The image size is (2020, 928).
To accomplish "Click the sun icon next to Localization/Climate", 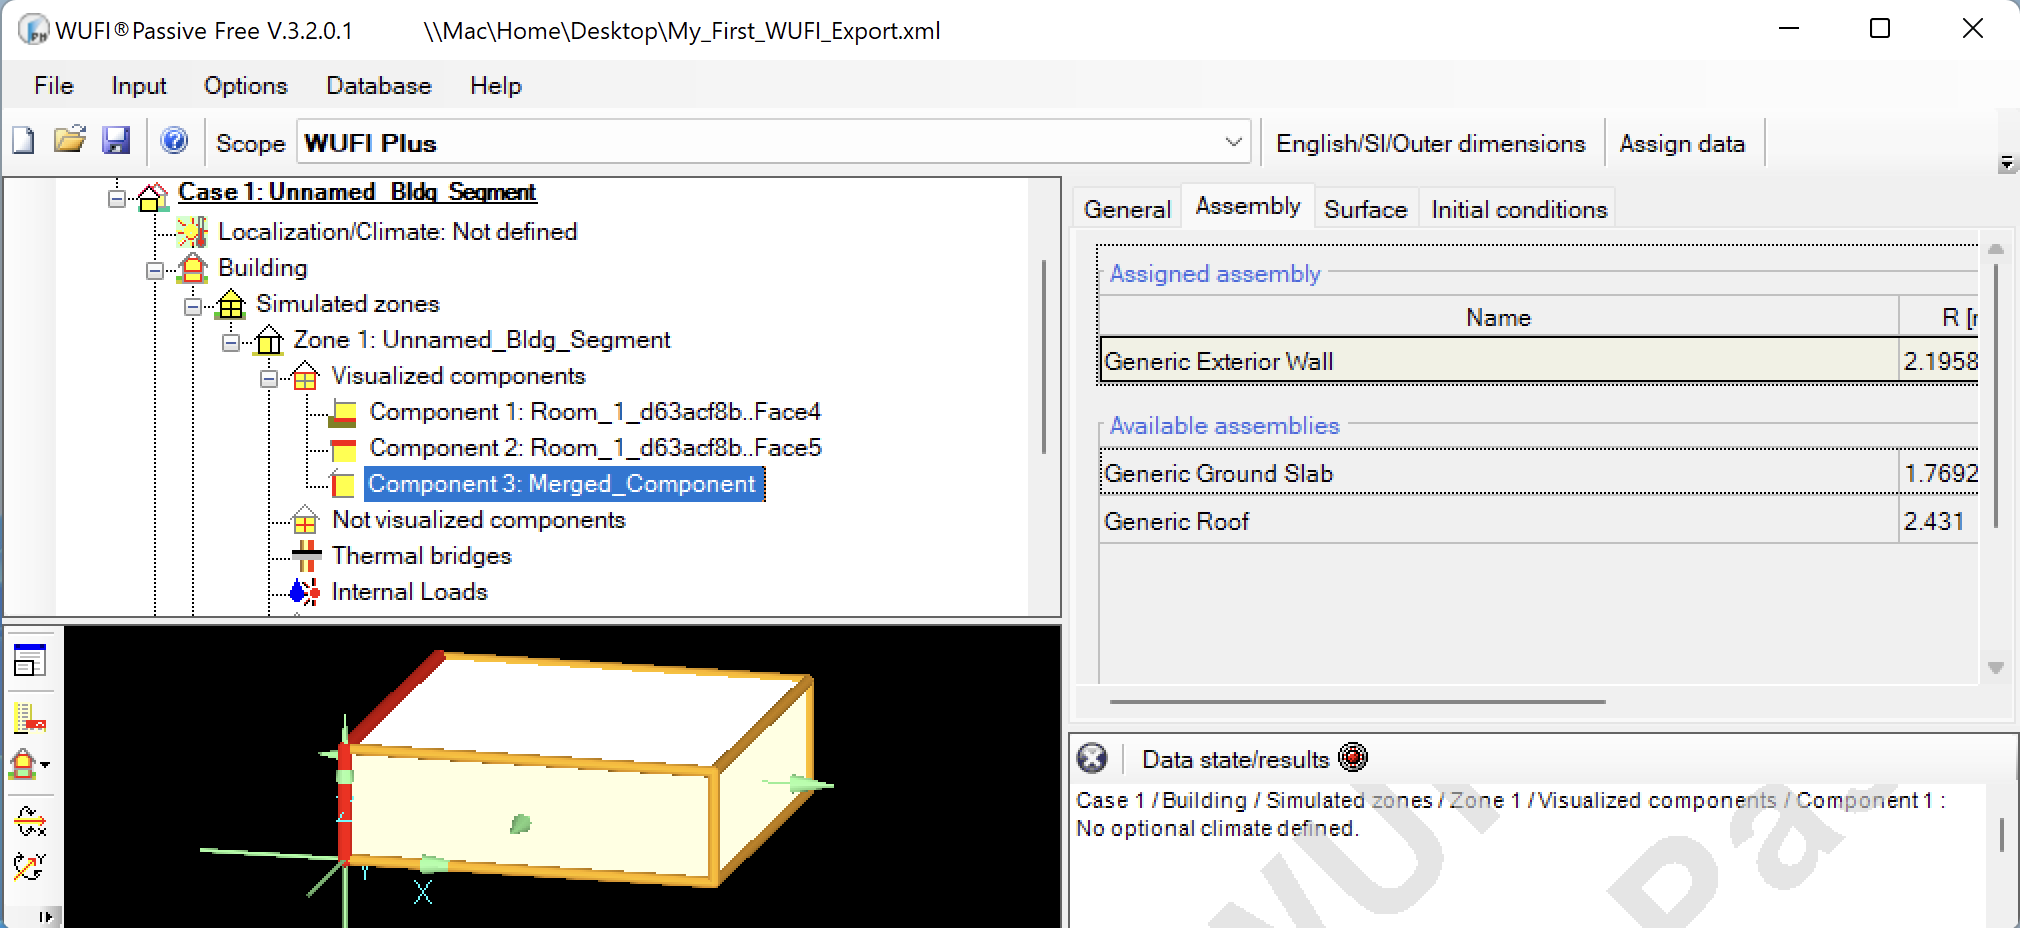I will (190, 231).
